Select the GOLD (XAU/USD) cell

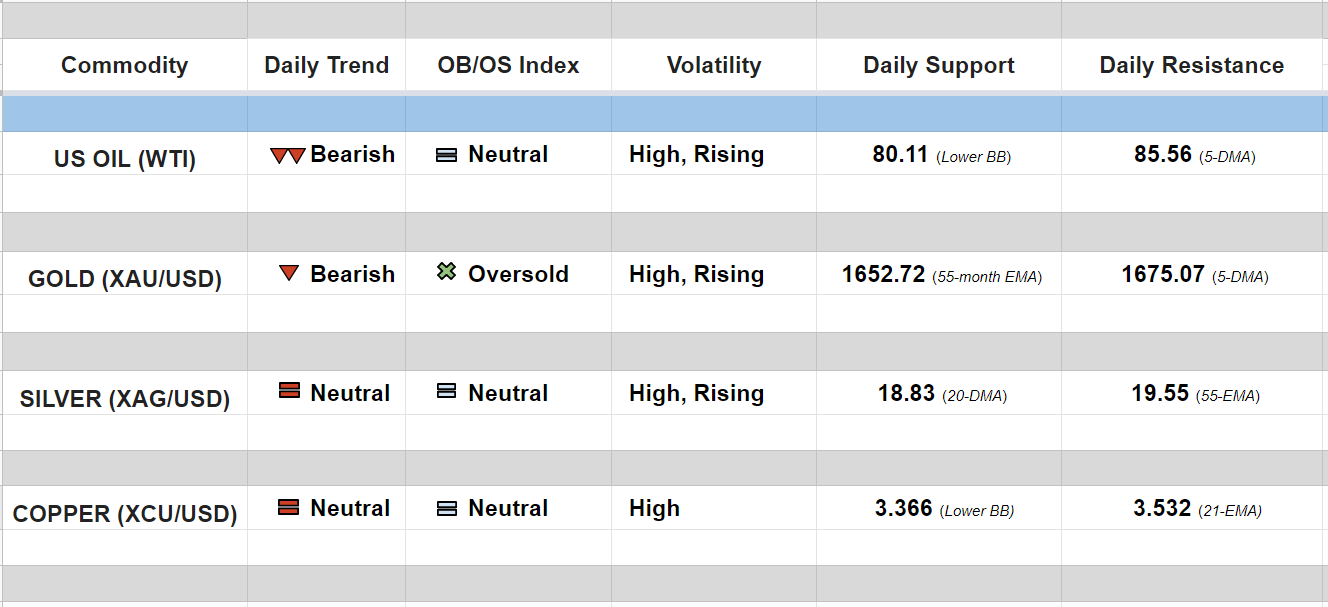124,279
